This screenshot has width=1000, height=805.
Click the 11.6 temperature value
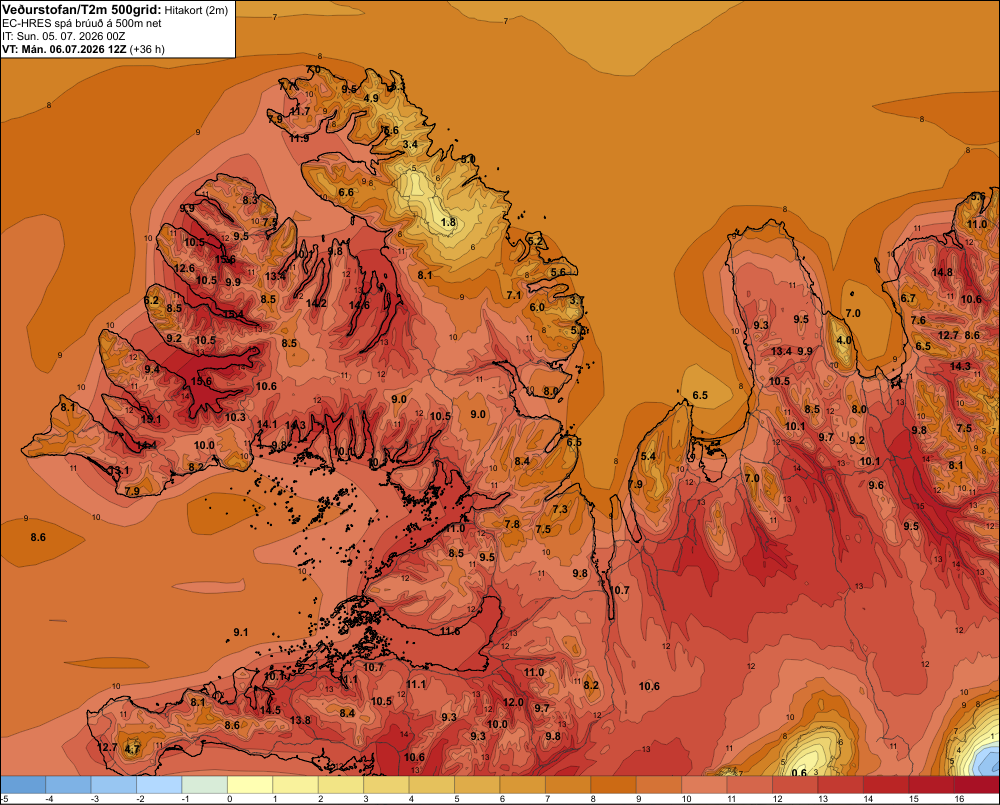coord(450,631)
